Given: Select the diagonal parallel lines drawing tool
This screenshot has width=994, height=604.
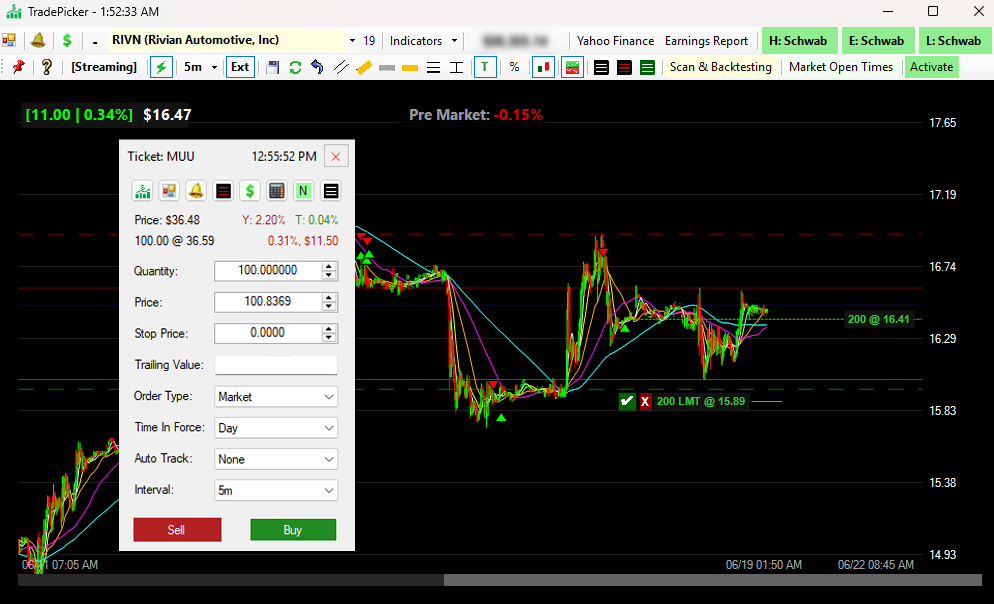Looking at the screenshot, I should [x=341, y=67].
